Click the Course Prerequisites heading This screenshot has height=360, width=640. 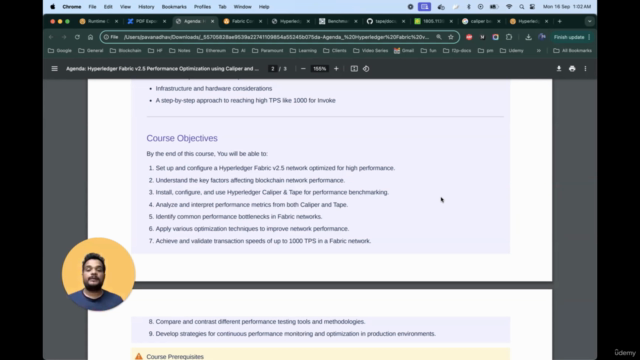tap(175, 356)
